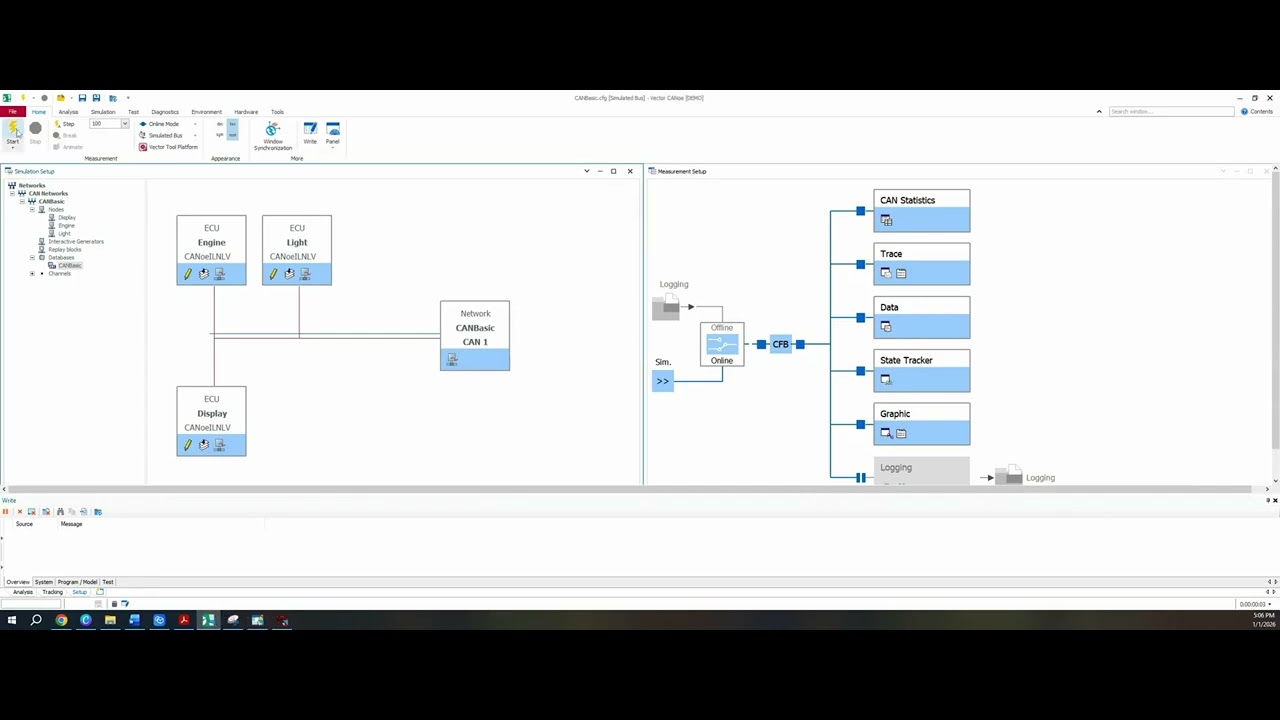Click in the Search window field

point(1172,112)
